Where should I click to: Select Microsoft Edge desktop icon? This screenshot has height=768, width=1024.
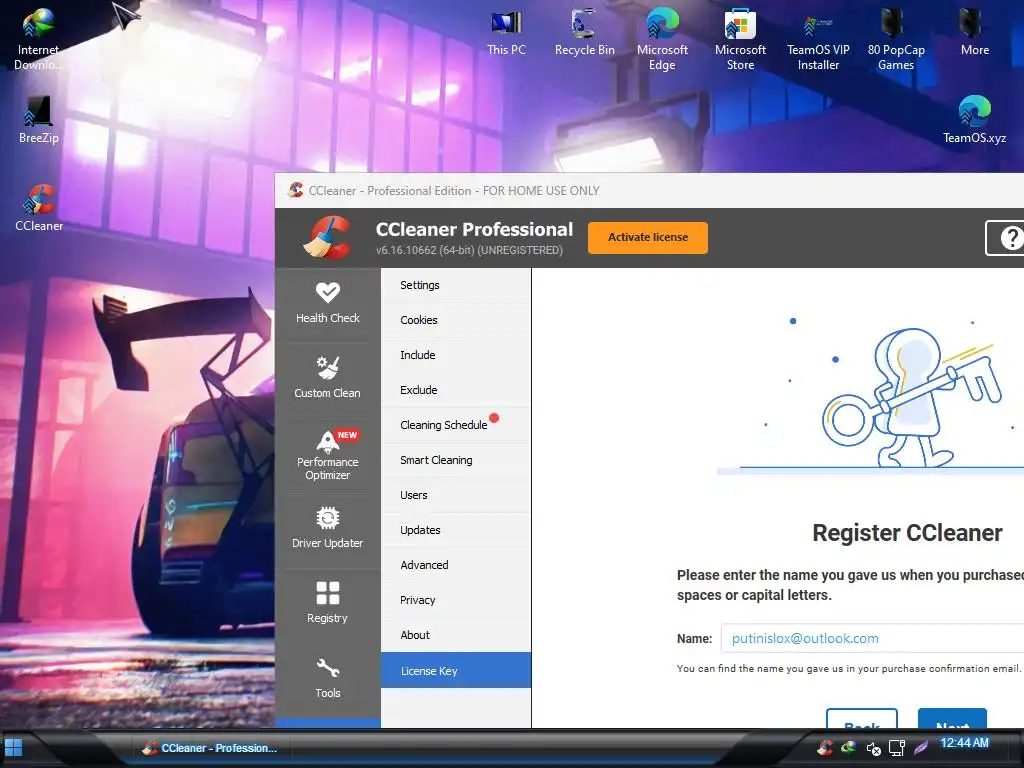(x=662, y=39)
